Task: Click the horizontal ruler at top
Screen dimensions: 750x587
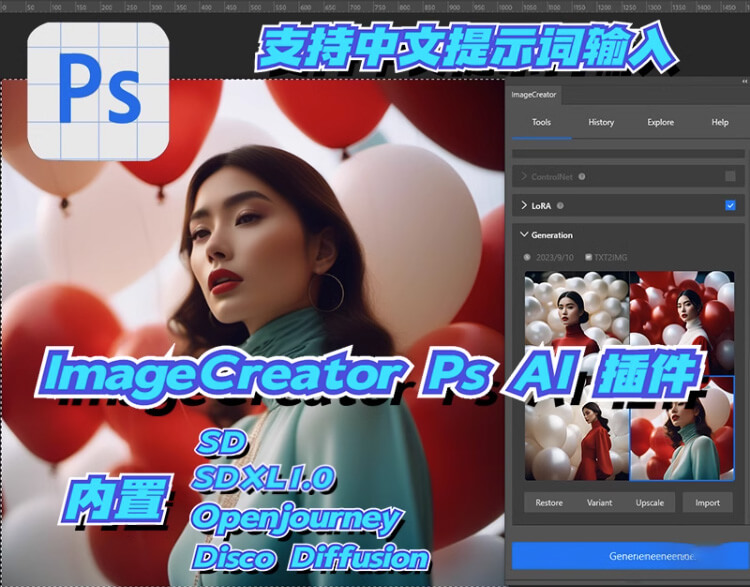Action: pyautogui.click(x=375, y=7)
